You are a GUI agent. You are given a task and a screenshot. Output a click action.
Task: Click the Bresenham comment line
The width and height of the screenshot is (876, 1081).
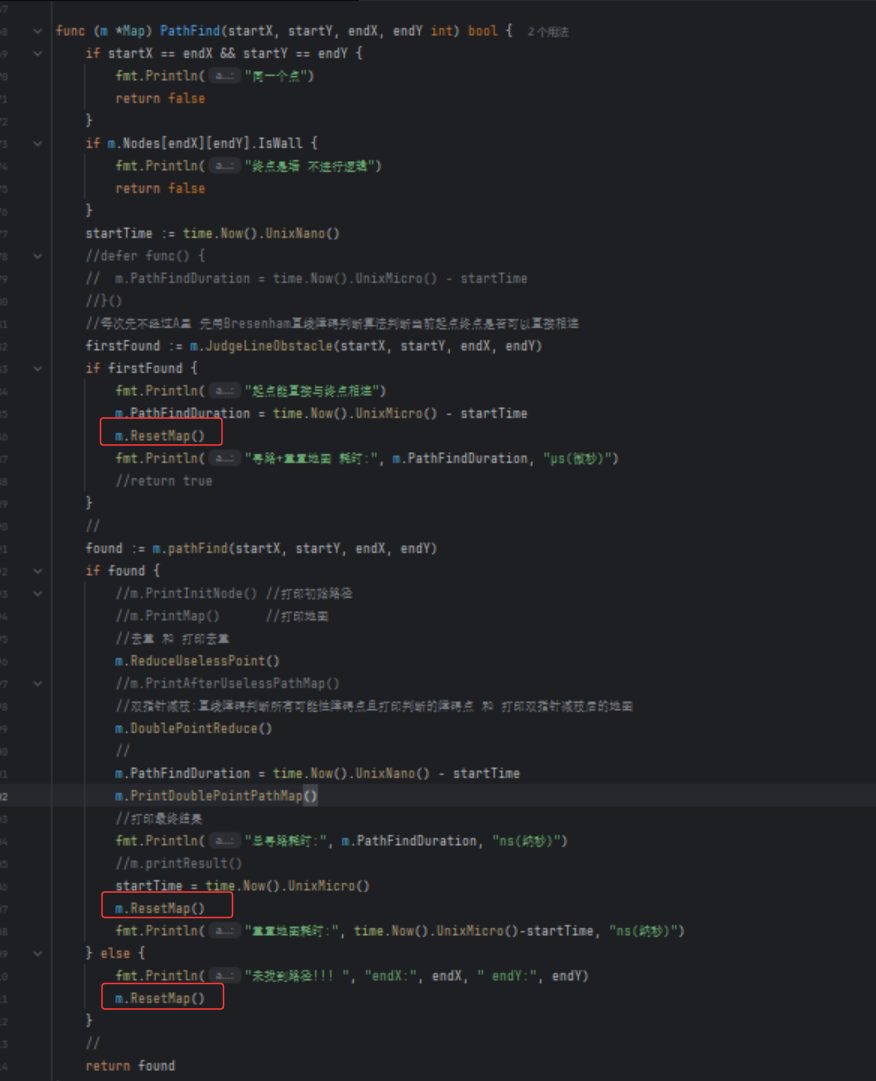coord(332,323)
